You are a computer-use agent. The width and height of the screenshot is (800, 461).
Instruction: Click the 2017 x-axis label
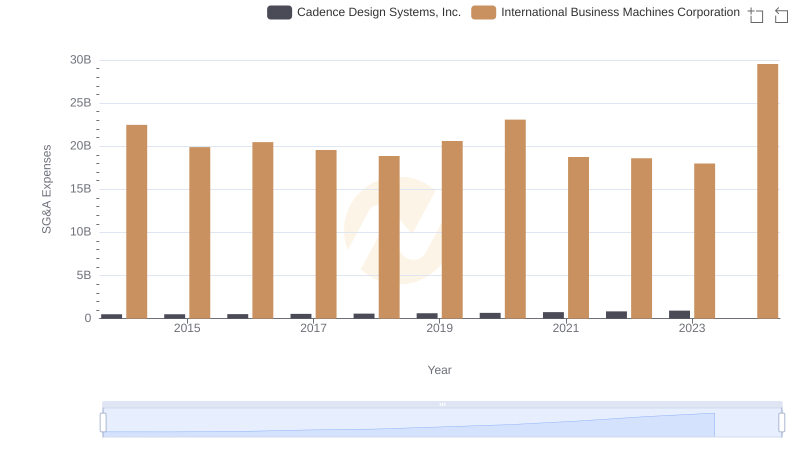pos(313,328)
